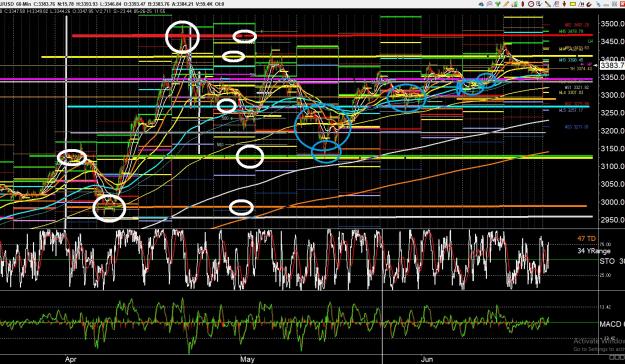Click the cloud icon in the top toolbar

(x=481, y=4)
